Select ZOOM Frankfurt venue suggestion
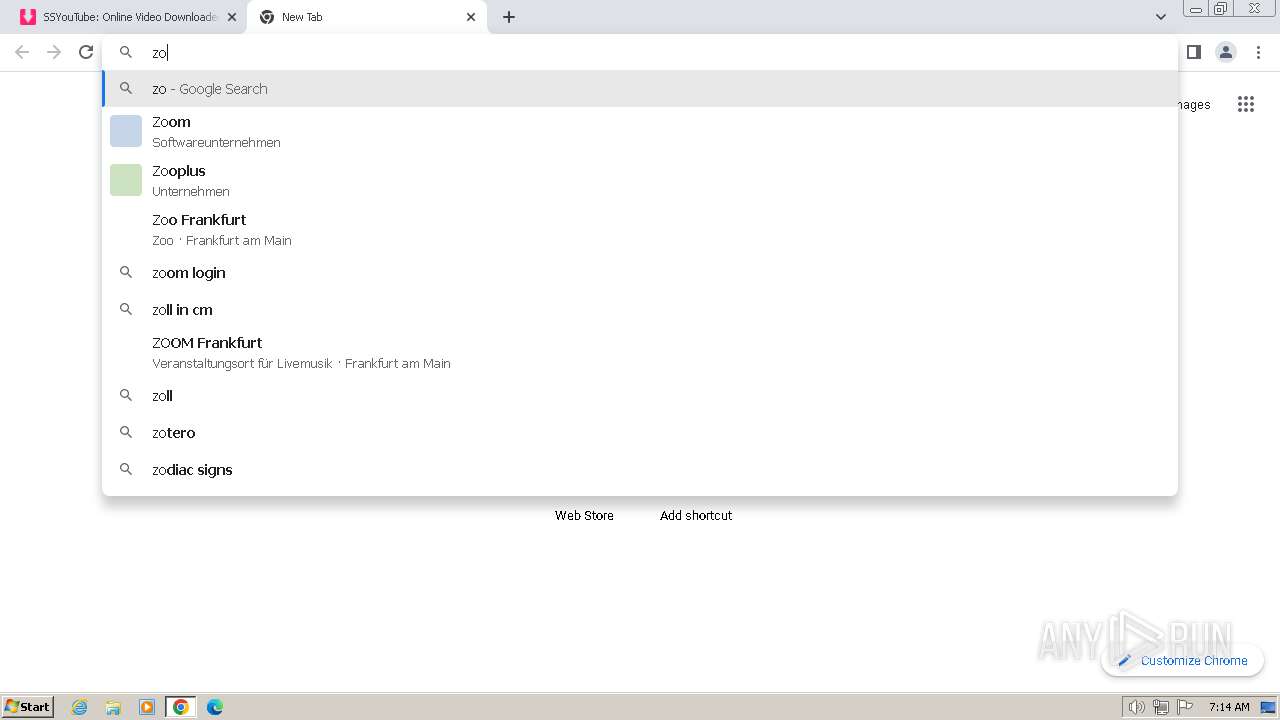 click(640, 352)
